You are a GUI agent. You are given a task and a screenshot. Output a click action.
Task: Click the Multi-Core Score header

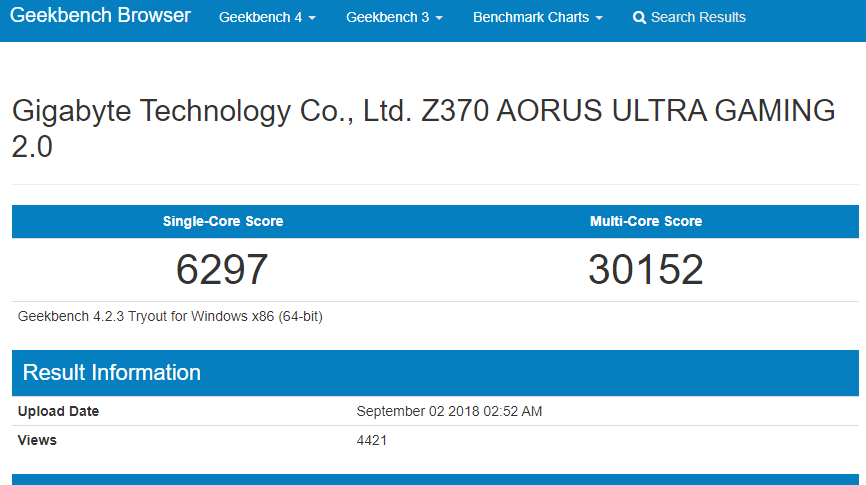[x=646, y=221]
